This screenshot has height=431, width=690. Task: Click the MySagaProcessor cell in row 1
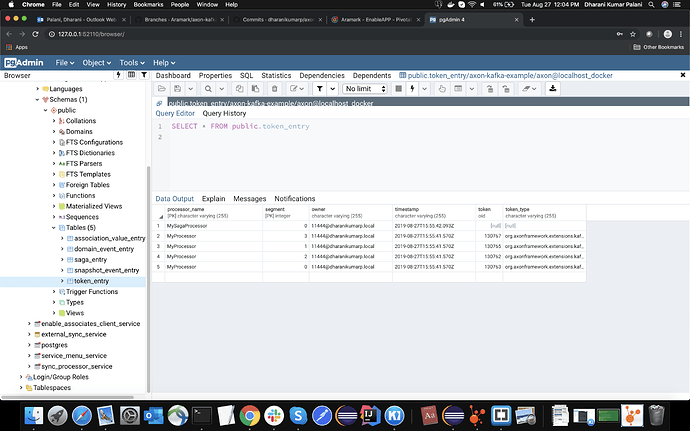point(214,226)
